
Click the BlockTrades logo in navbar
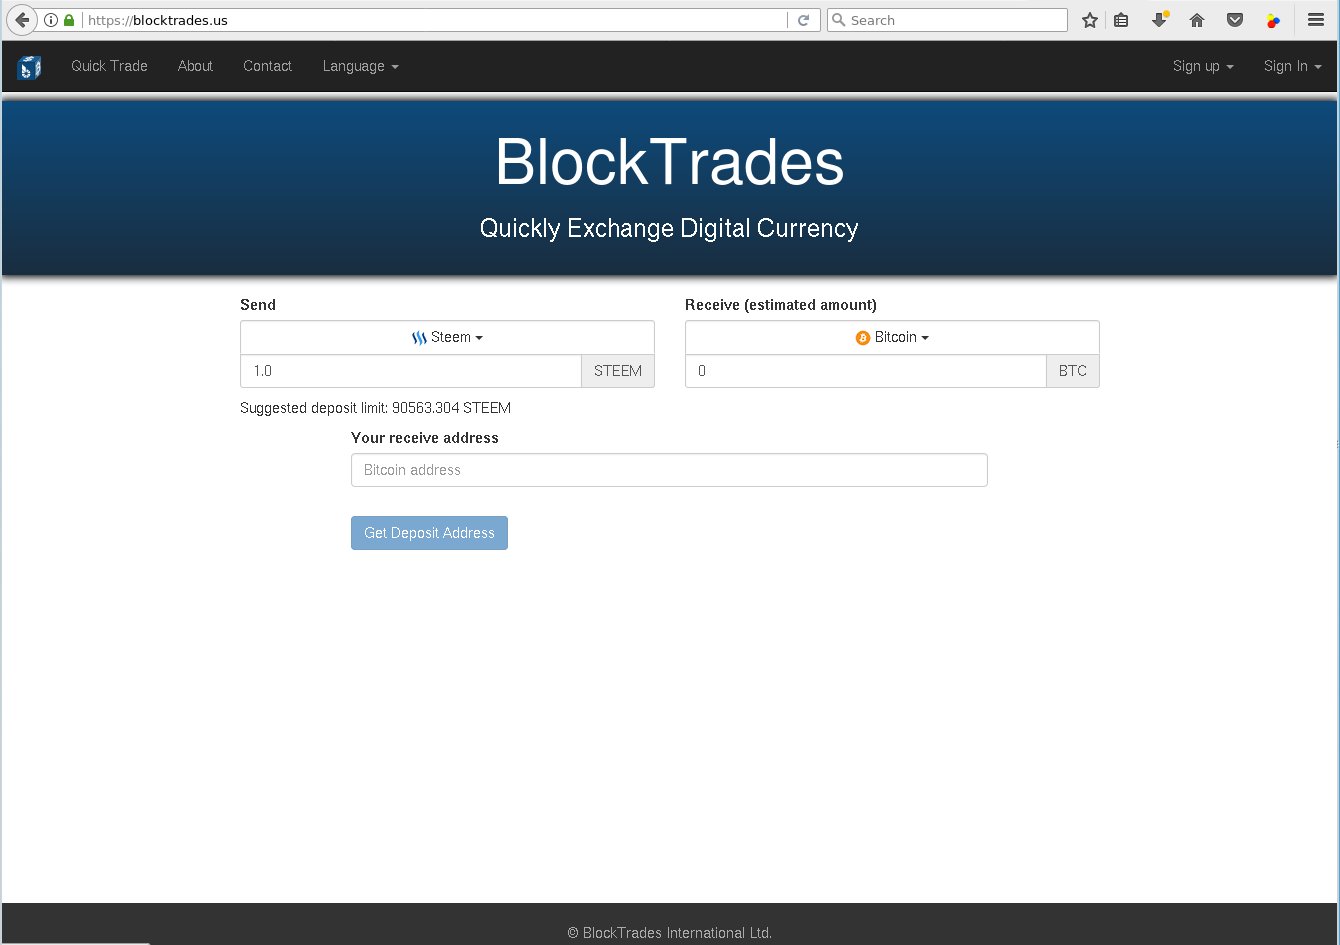tap(29, 67)
